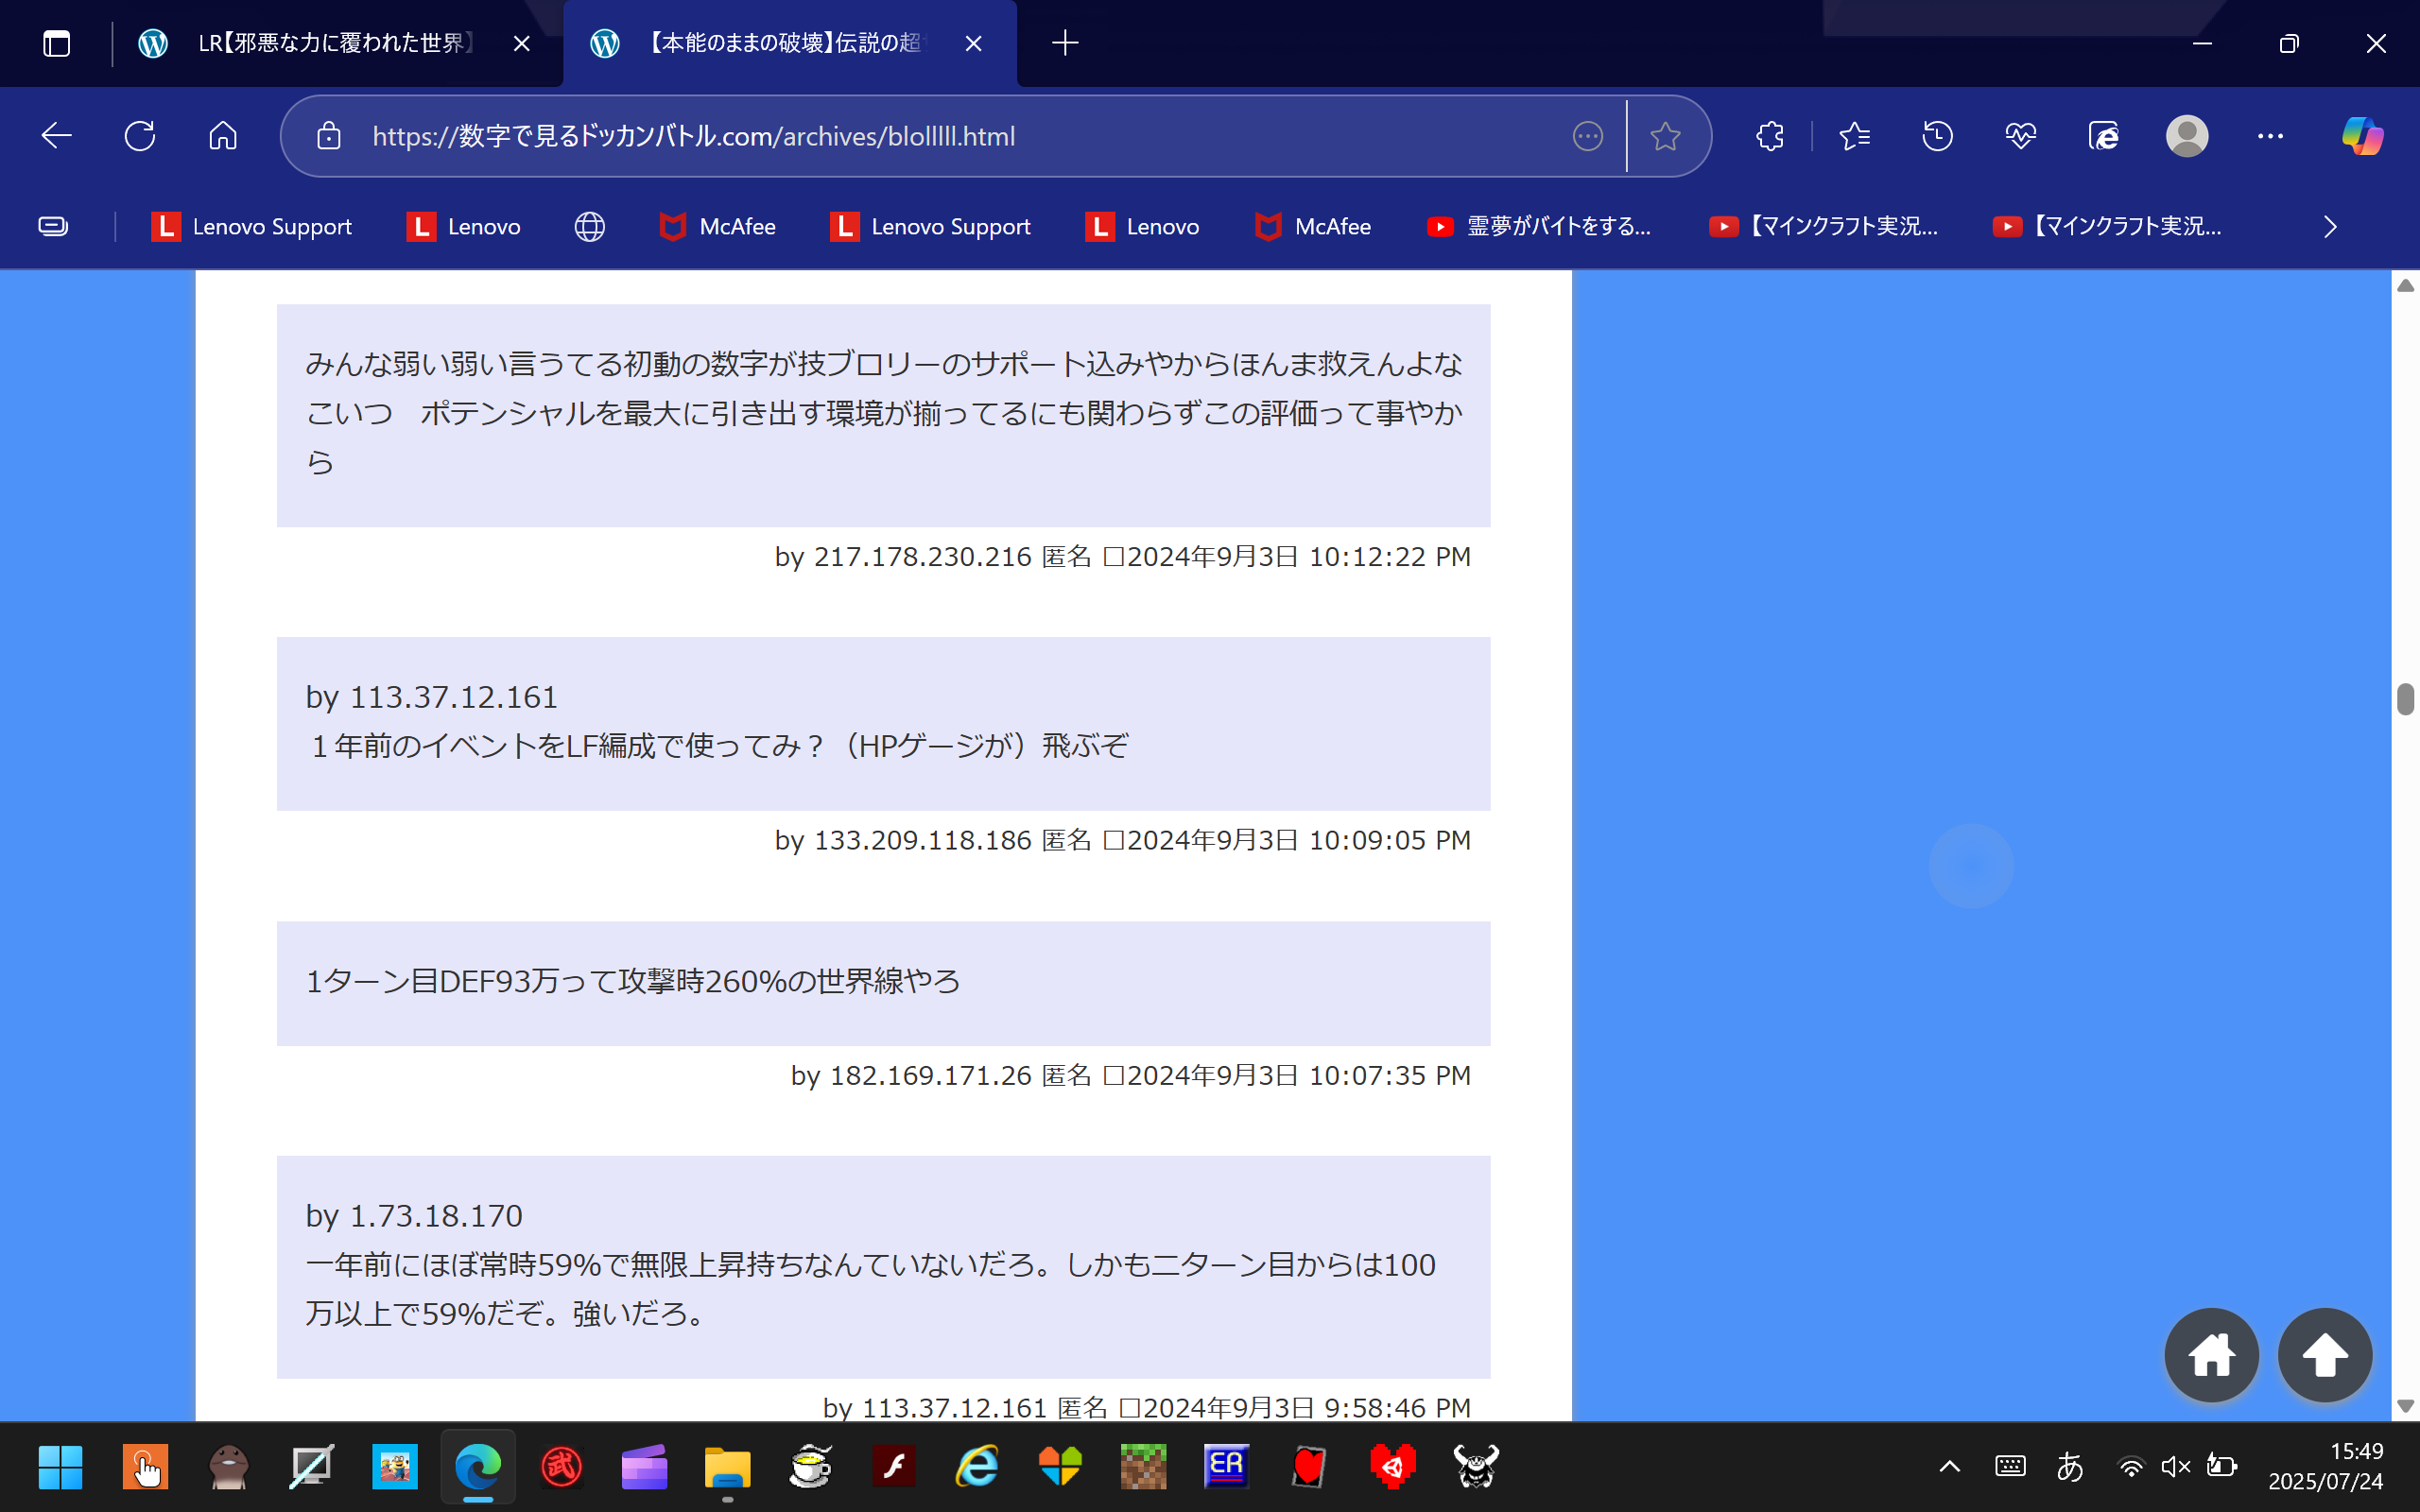This screenshot has height=1512, width=2420.
Task: Open the touch keyboard tray icon
Action: [x=2010, y=1467]
